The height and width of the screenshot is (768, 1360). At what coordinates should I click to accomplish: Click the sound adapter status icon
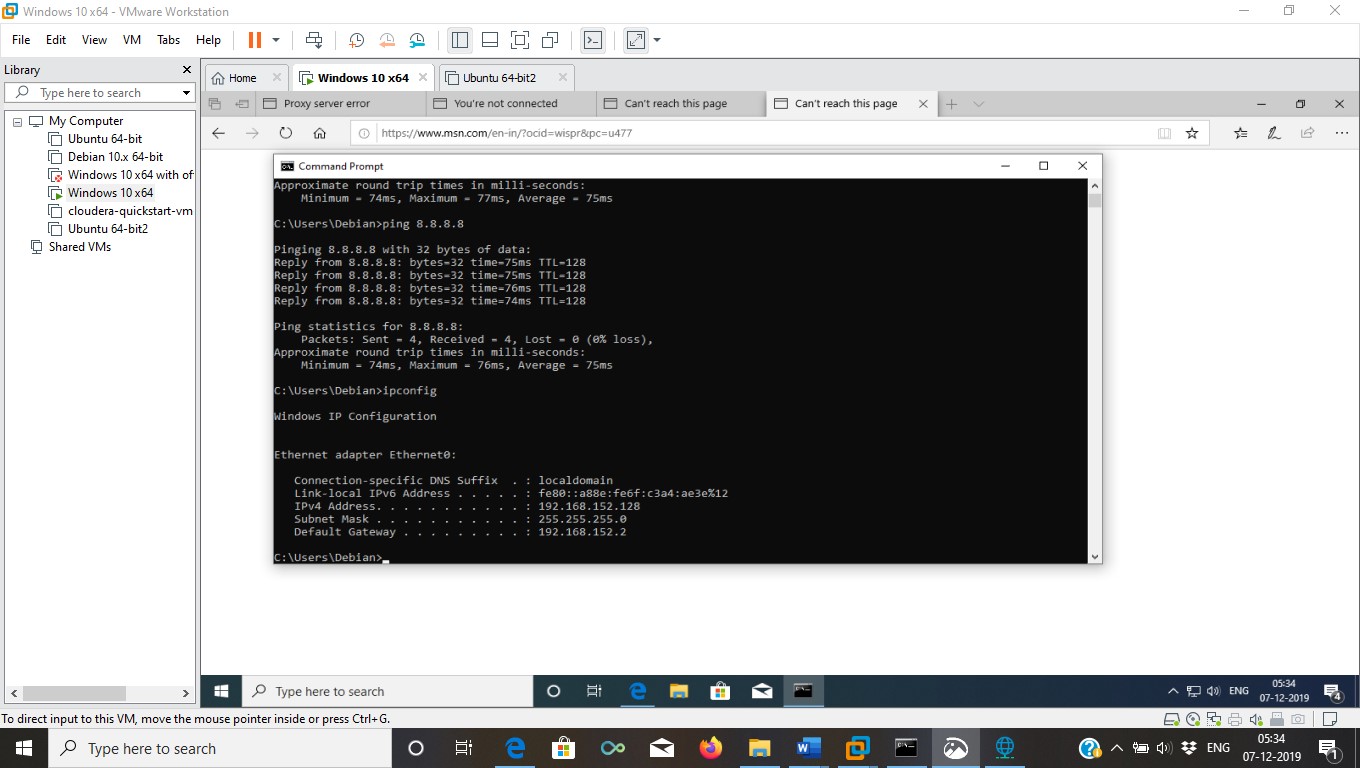(1256, 719)
